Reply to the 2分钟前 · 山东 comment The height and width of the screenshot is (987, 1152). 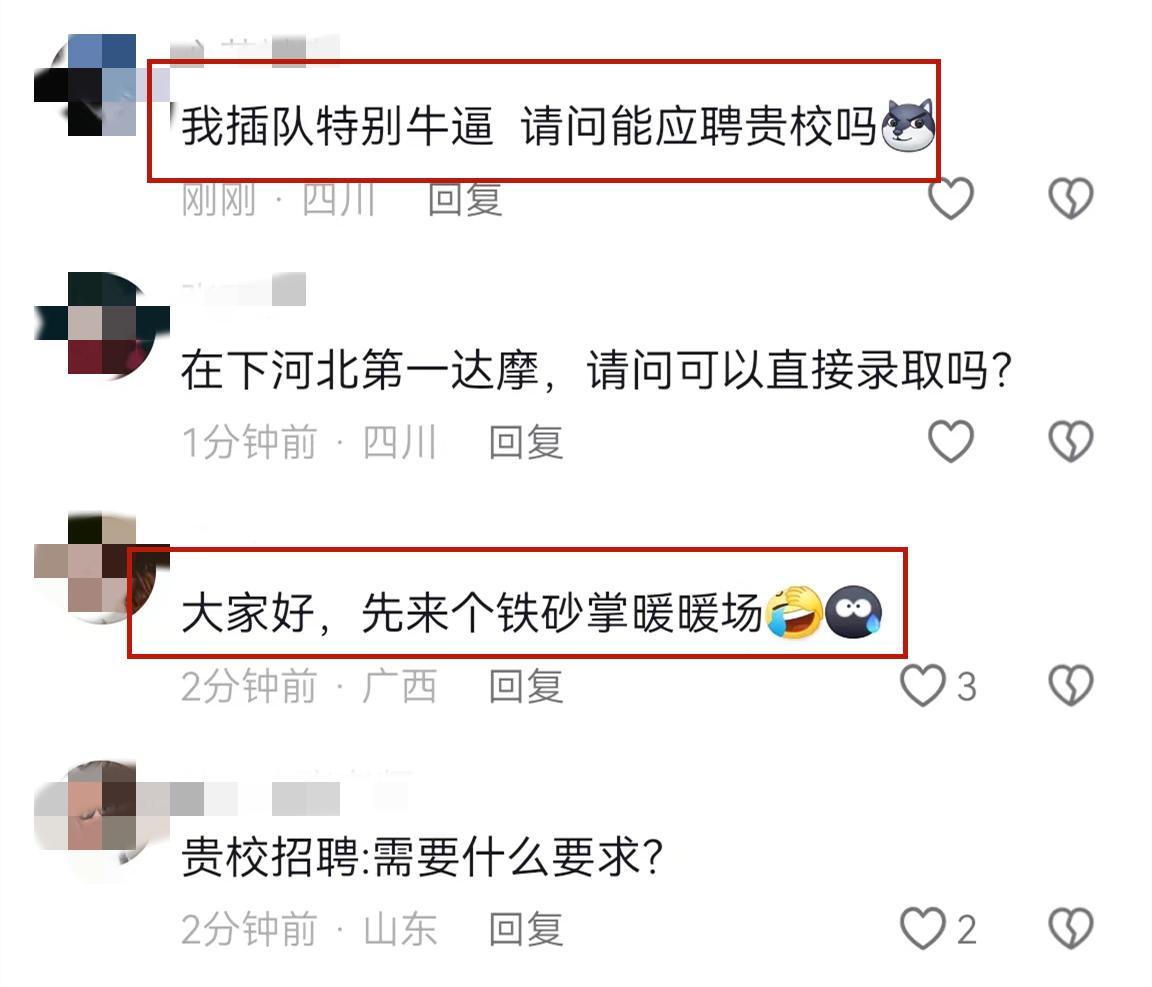[x=526, y=930]
